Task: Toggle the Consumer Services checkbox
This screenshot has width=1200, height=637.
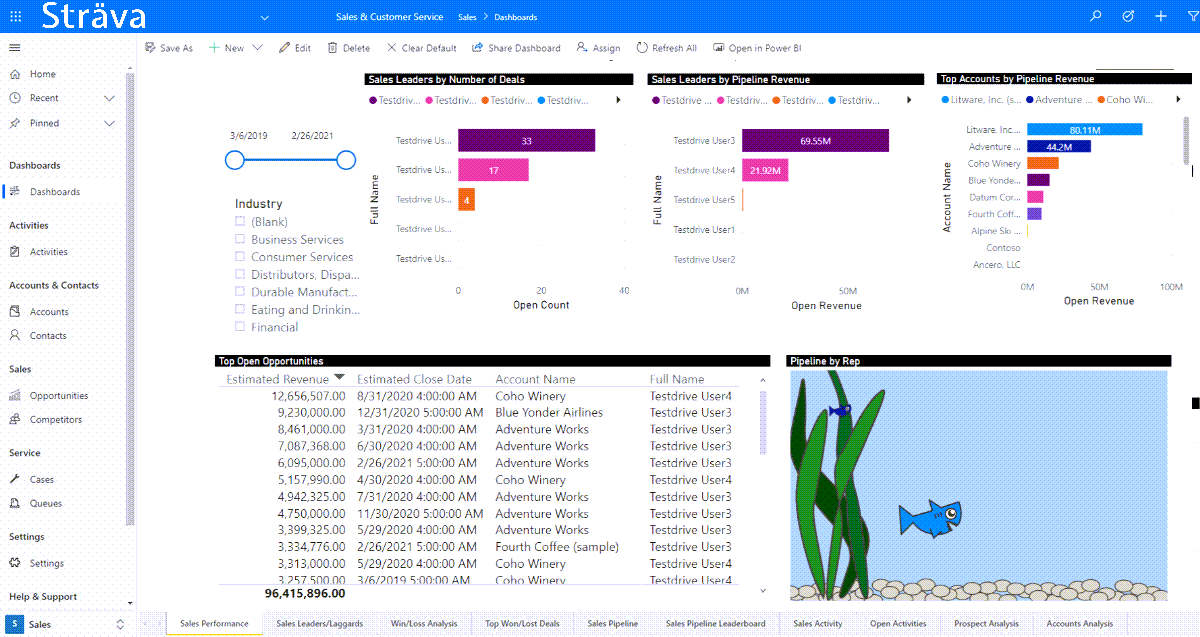Action: [240, 257]
